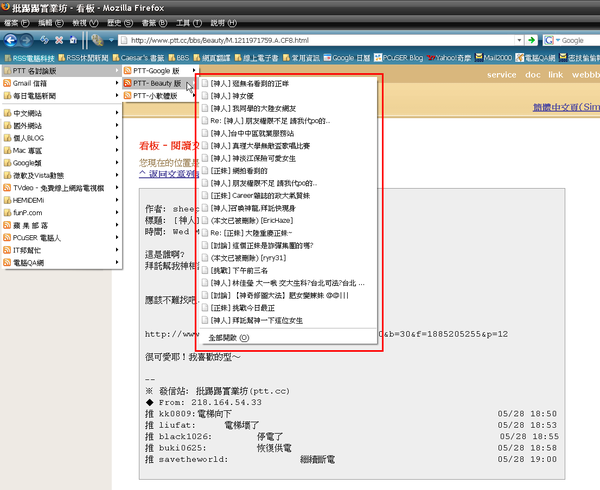Screen dimensions: 600x490
Task: Open the Google 日曆 bookmark
Action: click(347, 58)
